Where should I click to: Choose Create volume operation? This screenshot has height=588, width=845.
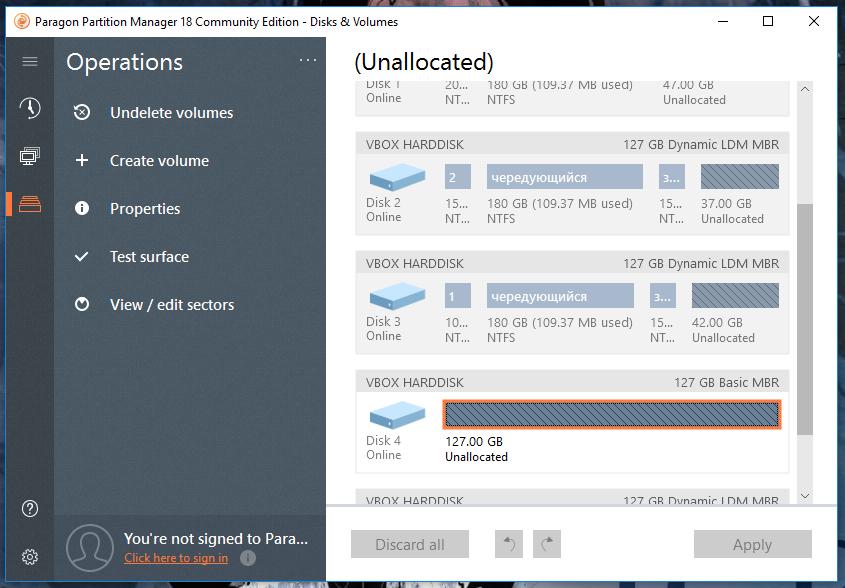160,161
